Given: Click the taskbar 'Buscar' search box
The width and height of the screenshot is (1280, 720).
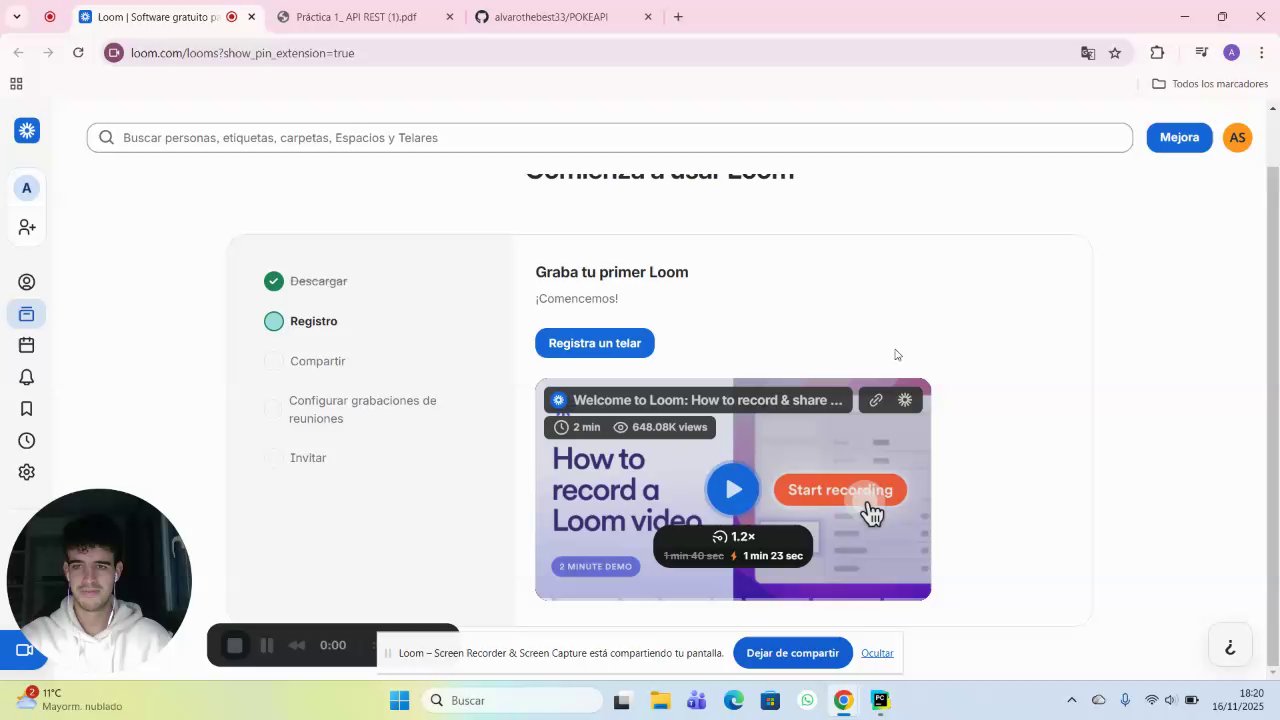Looking at the screenshot, I should point(511,700).
